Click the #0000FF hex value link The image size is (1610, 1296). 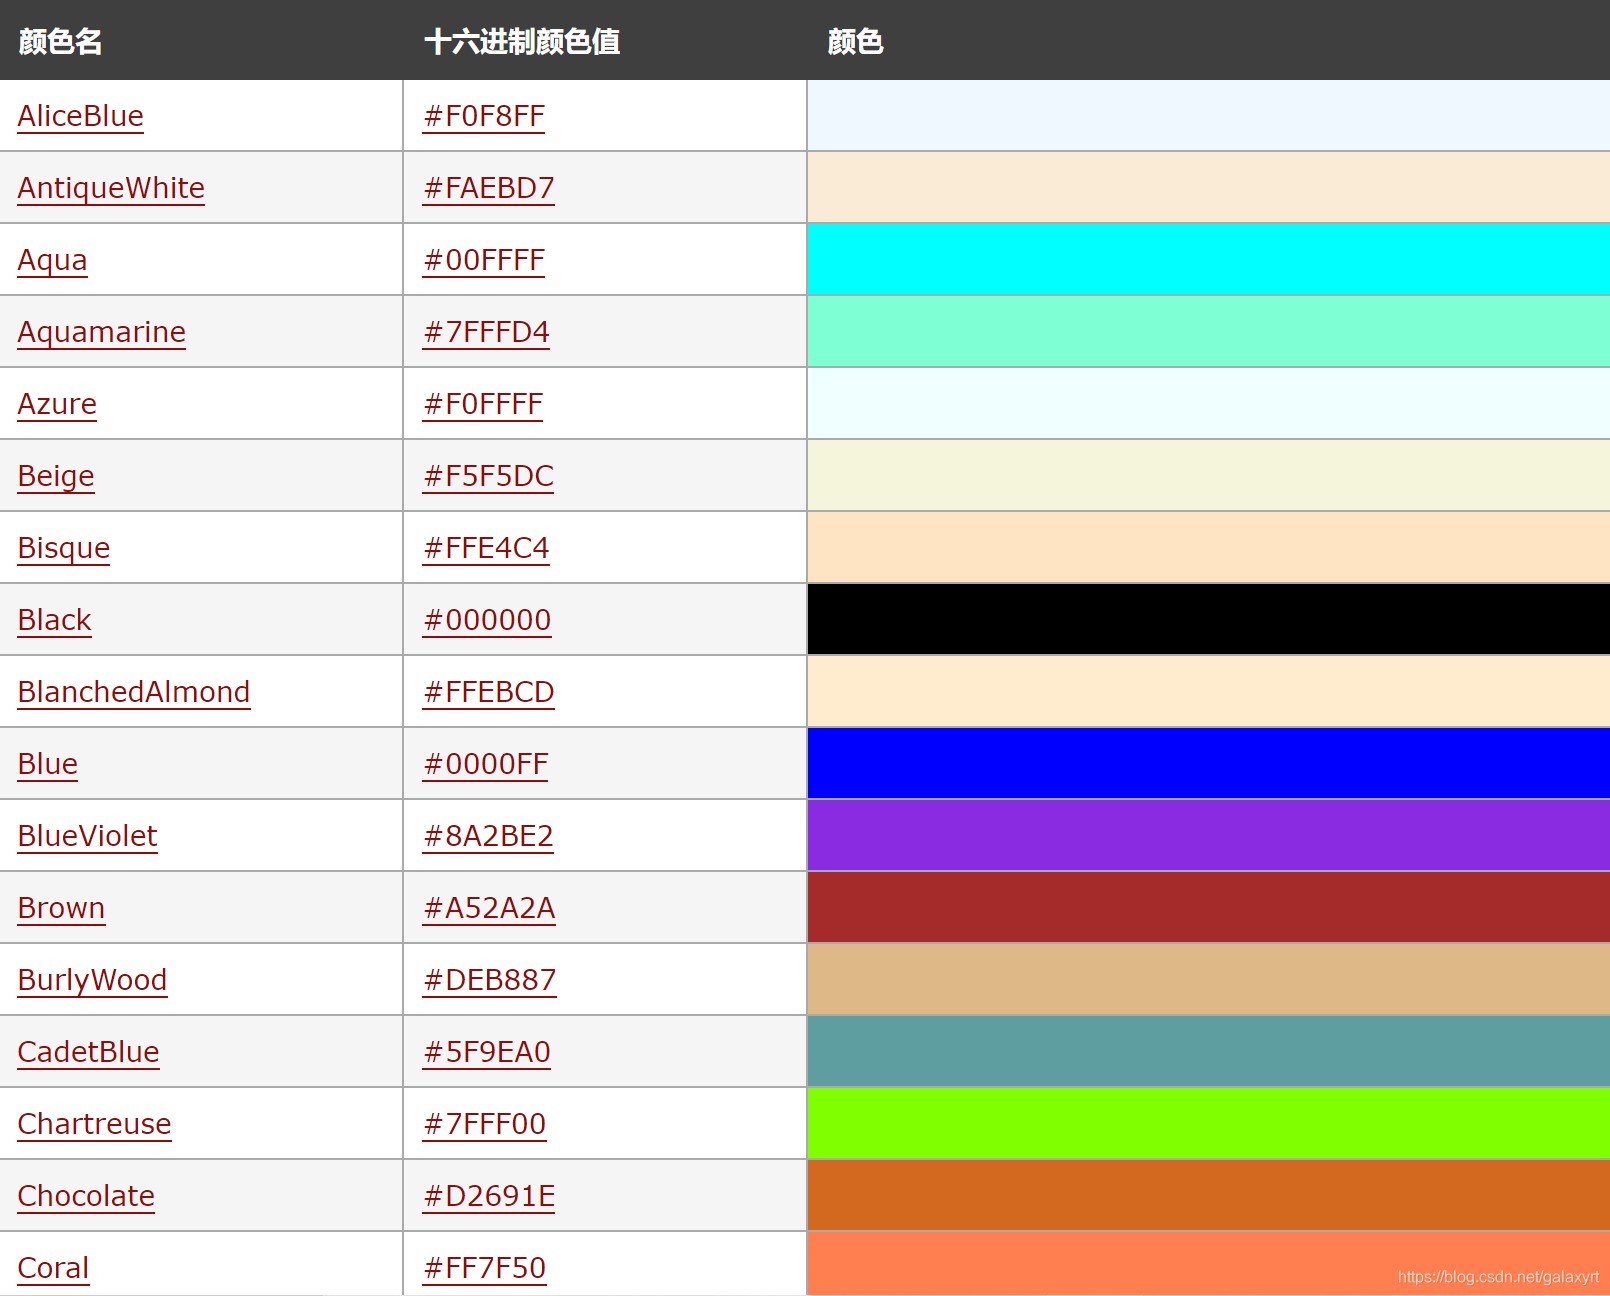coord(486,764)
